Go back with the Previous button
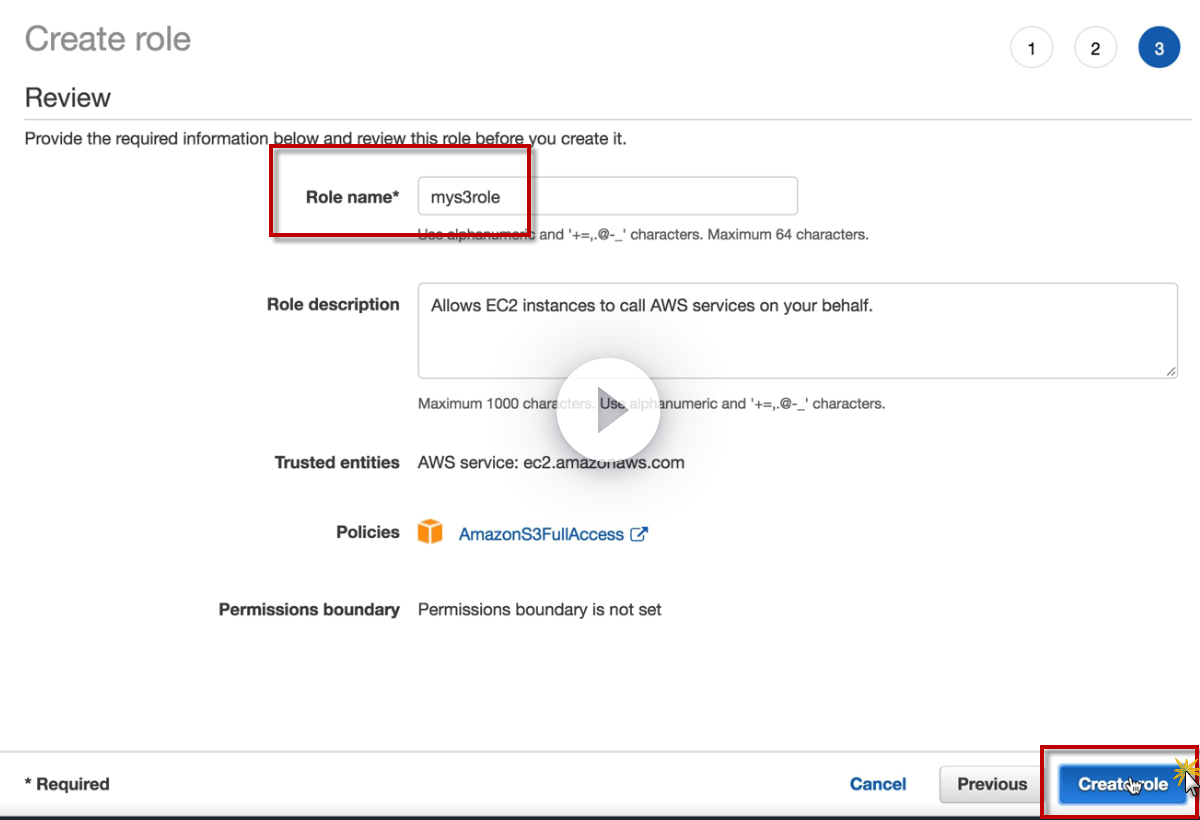Screen dimensions: 1200x820 click(x=992, y=784)
